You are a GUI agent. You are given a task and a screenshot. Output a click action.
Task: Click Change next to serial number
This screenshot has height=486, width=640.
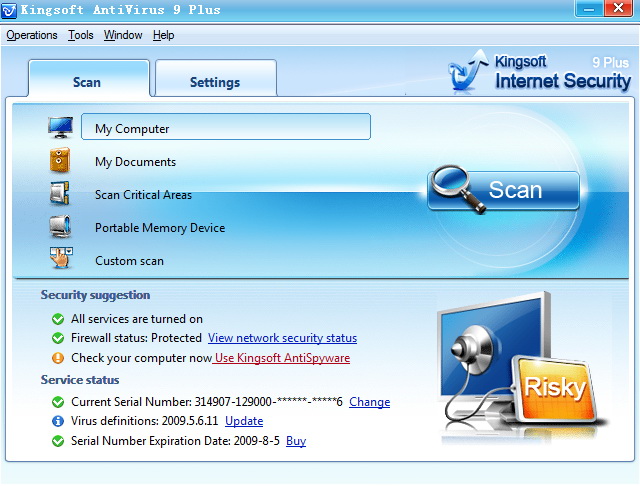pyautogui.click(x=369, y=402)
